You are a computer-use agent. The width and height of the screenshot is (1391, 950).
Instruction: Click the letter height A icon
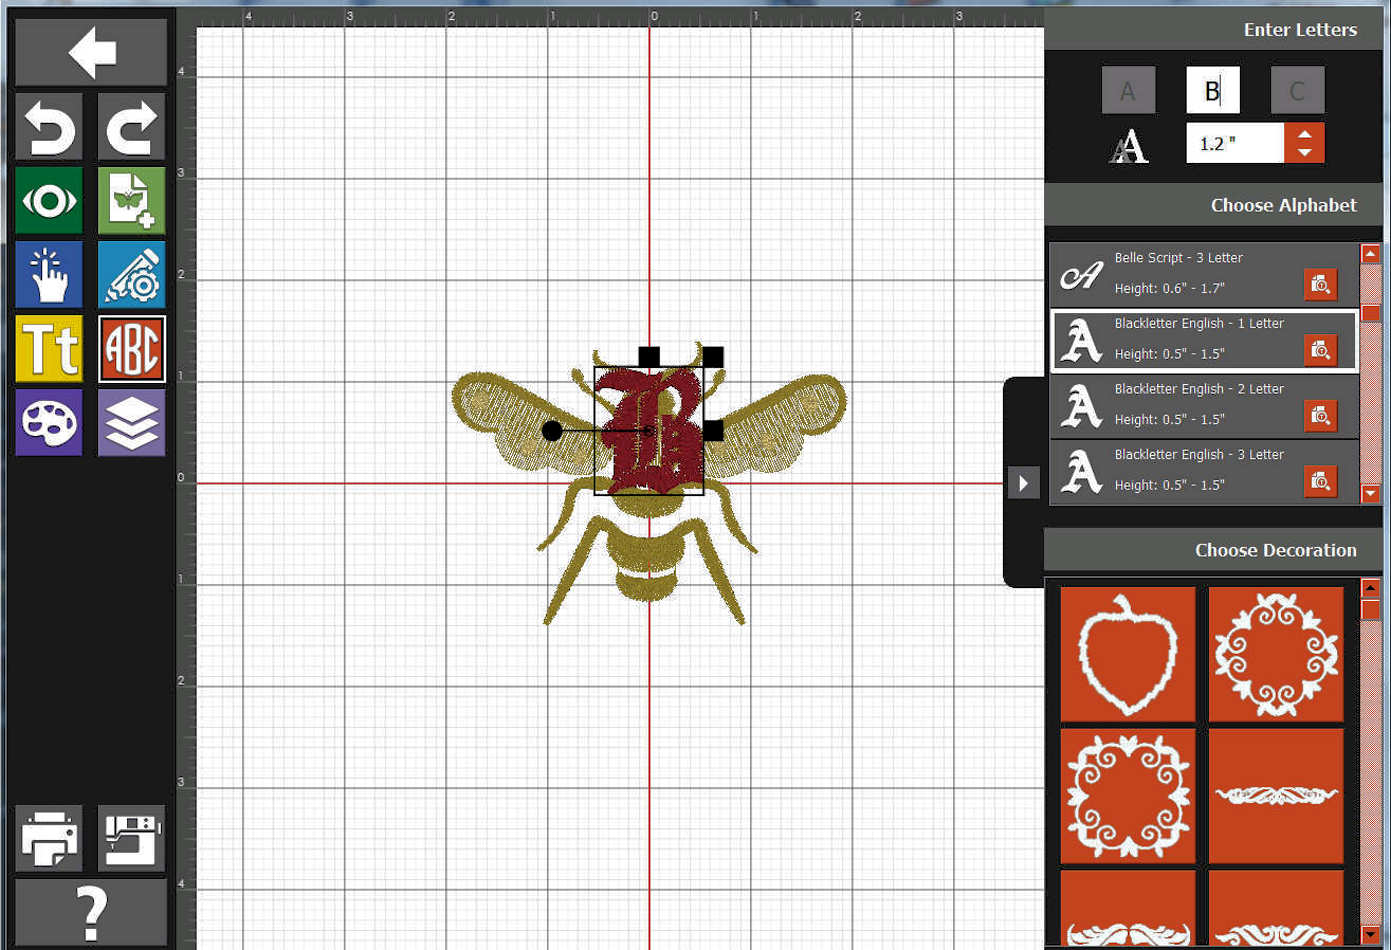[x=1128, y=146]
